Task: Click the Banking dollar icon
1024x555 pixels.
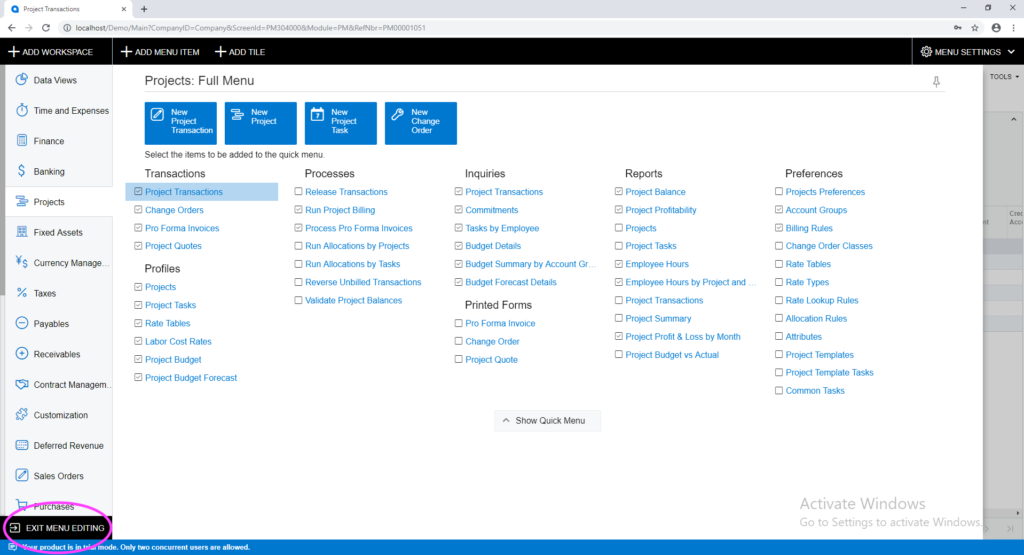Action: [x=22, y=171]
